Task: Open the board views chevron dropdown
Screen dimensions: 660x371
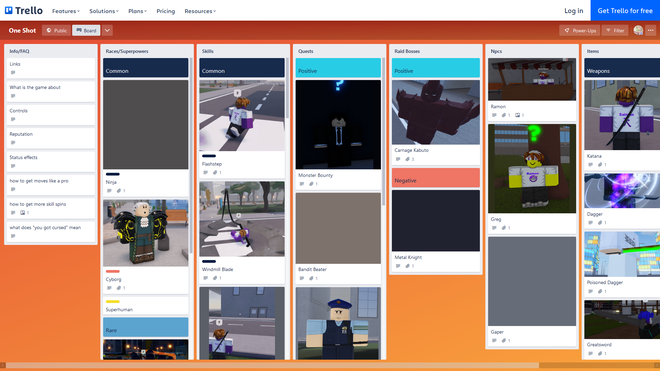Action: [107, 30]
